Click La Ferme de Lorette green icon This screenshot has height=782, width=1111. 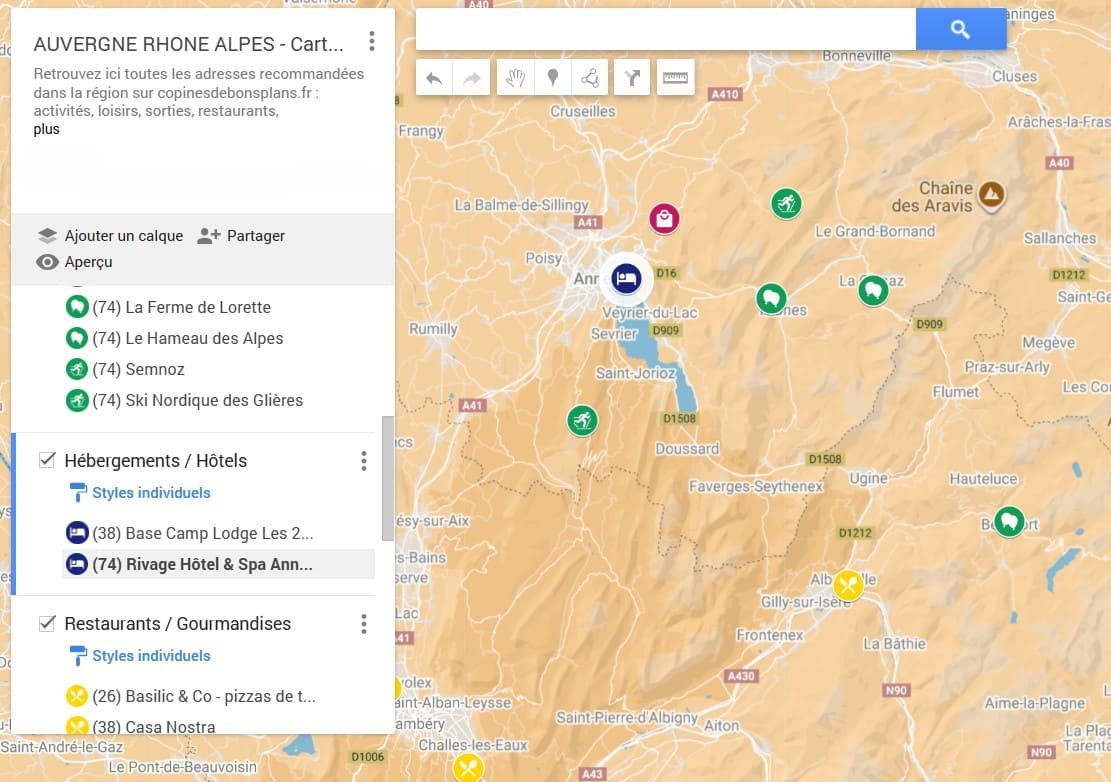(77, 307)
